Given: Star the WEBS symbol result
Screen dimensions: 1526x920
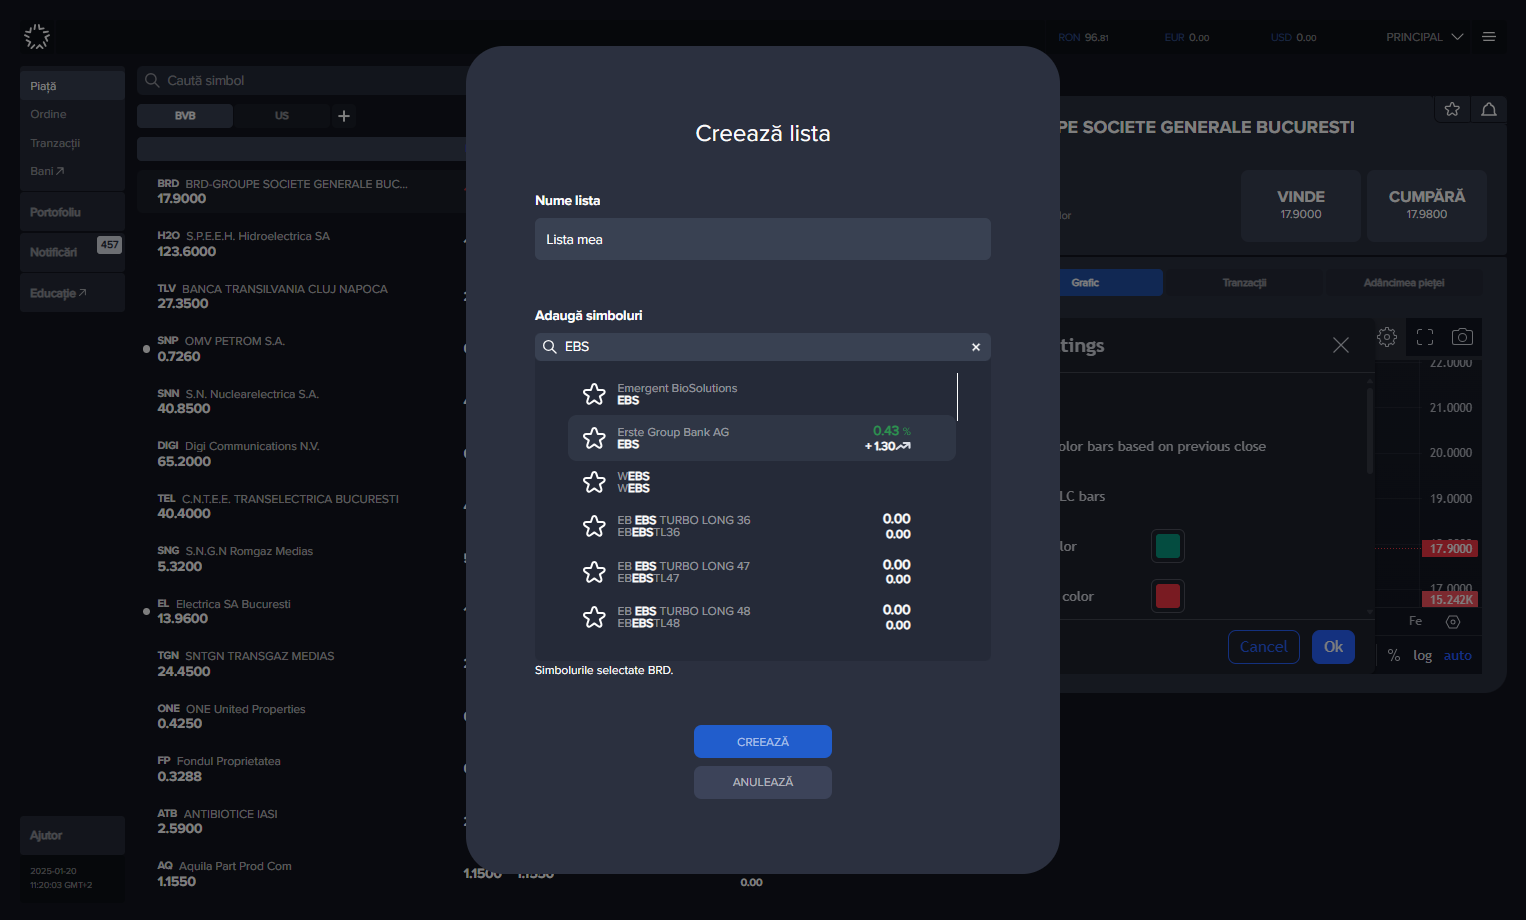Looking at the screenshot, I should (x=594, y=482).
